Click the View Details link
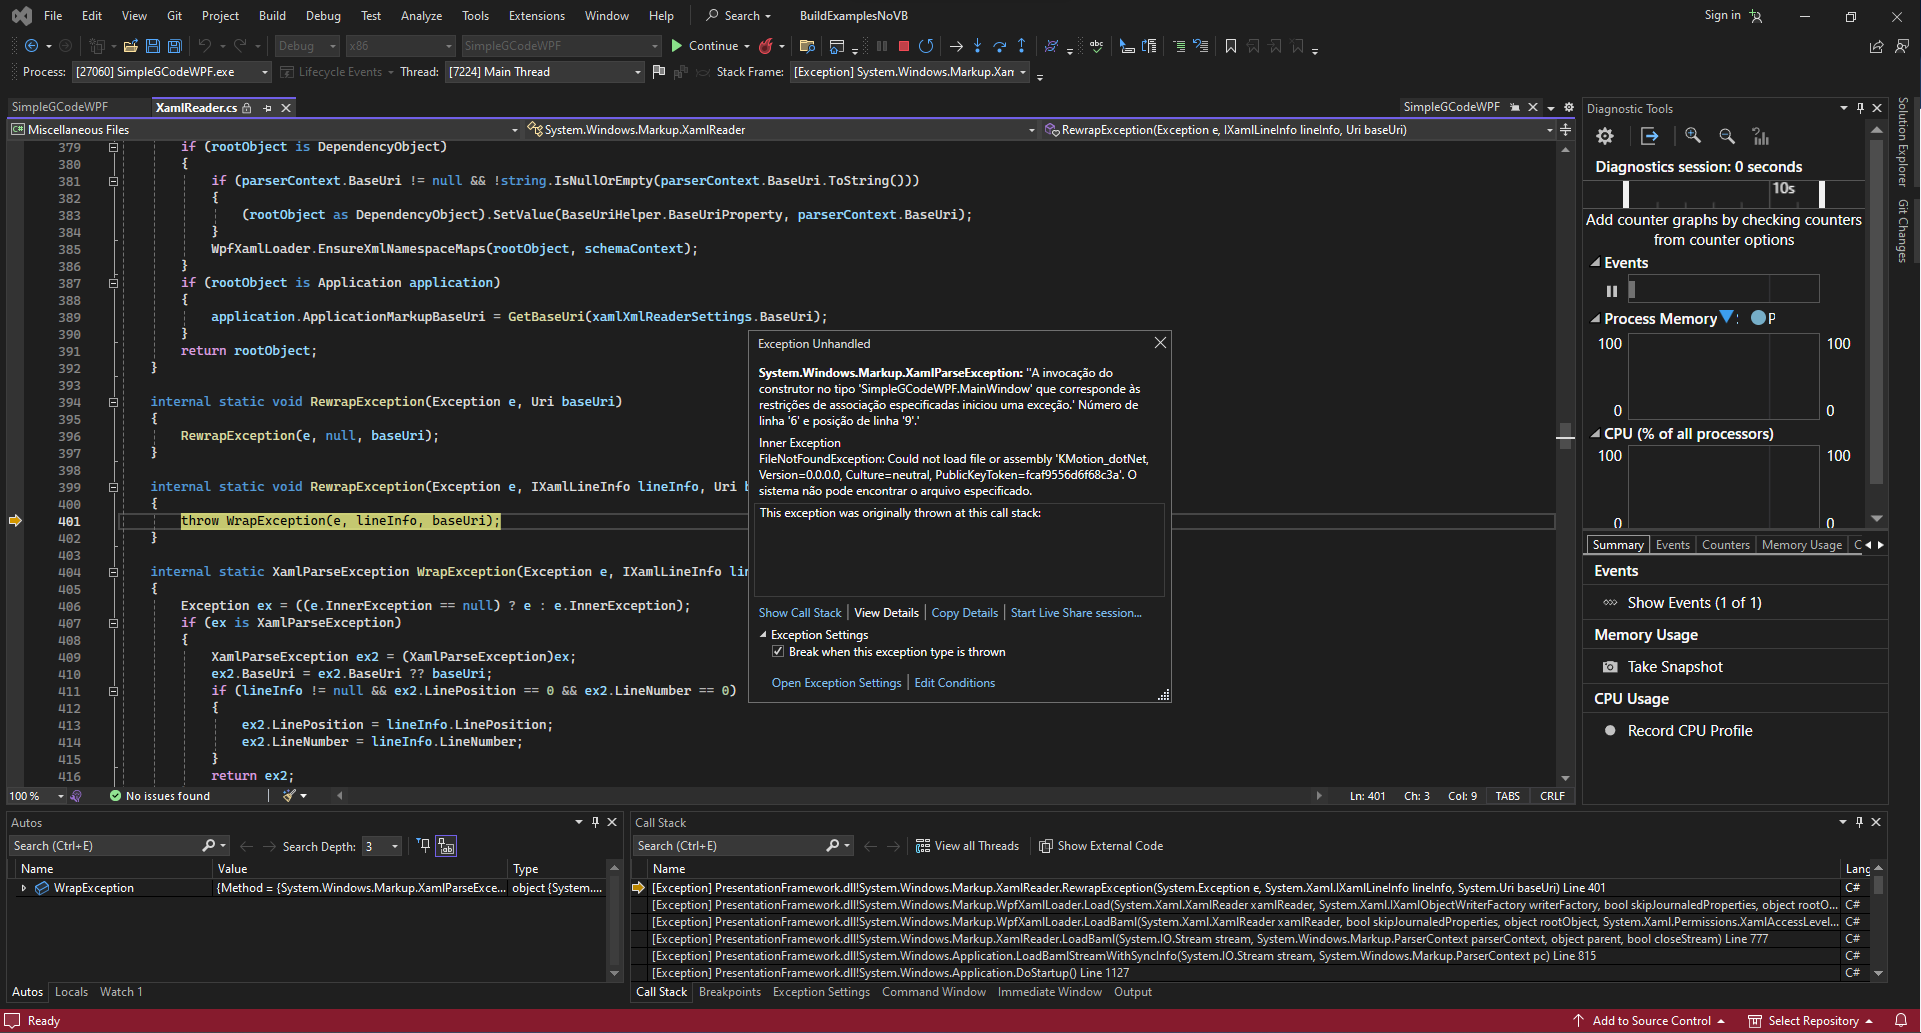The height and width of the screenshot is (1033, 1921). [886, 613]
